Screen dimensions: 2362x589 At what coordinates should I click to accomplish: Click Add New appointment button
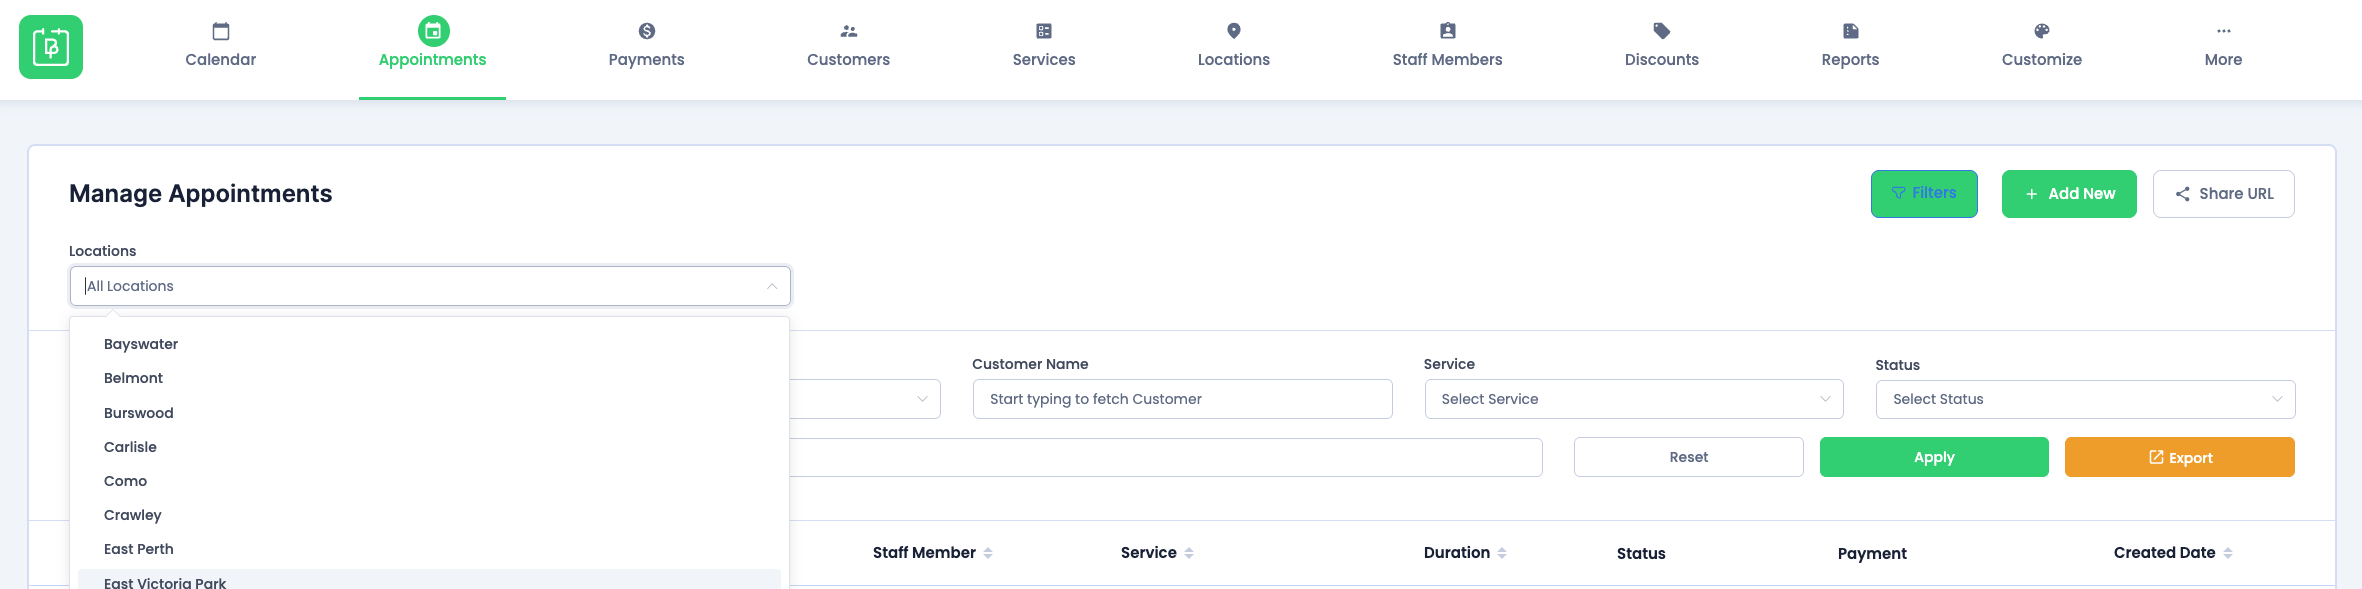2069,194
